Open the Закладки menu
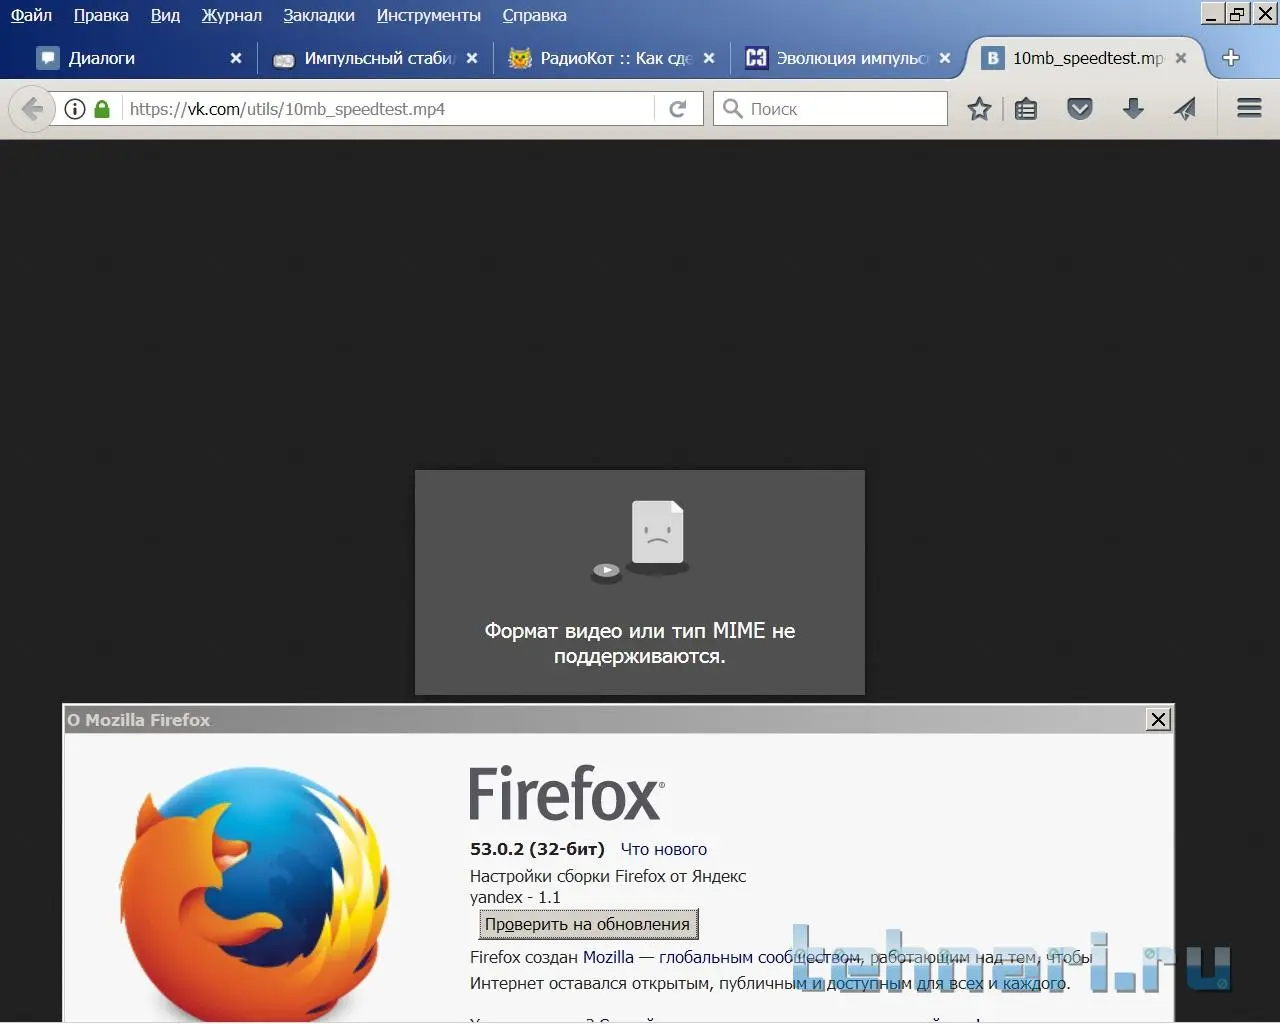This screenshot has height=1024, width=1280. click(319, 15)
